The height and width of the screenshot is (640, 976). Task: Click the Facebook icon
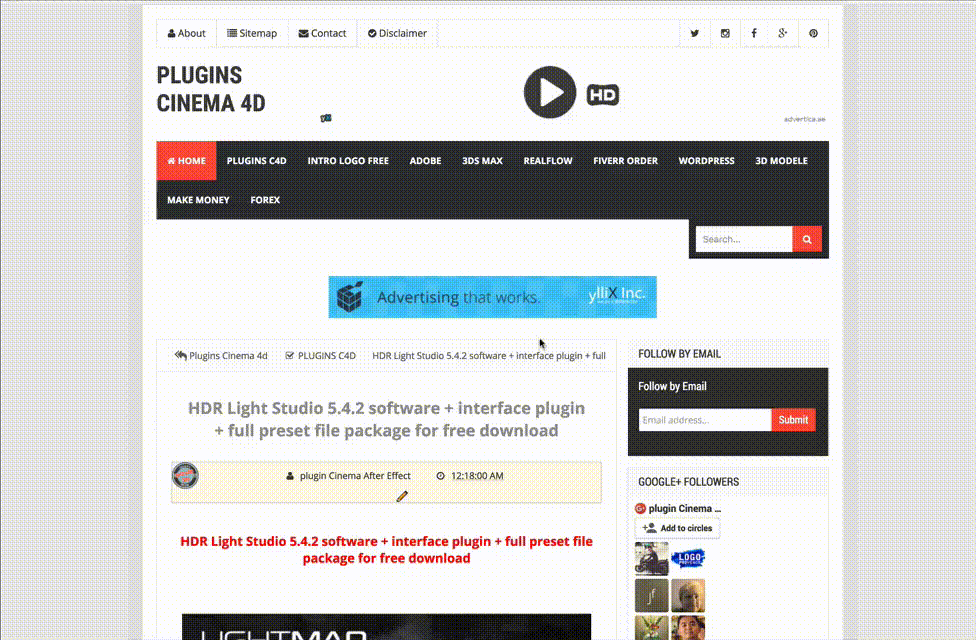tap(754, 33)
